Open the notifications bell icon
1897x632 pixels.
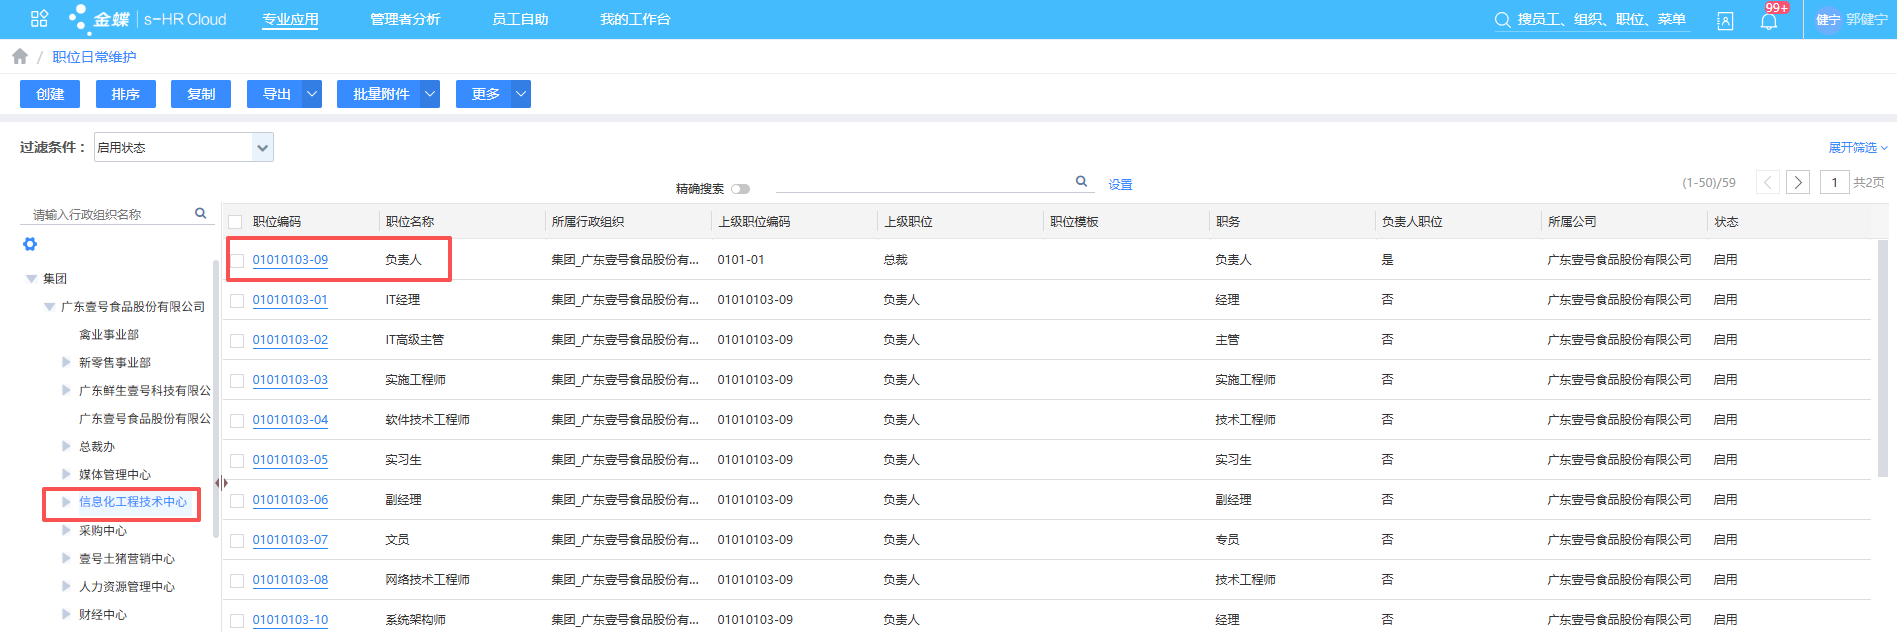coord(1768,21)
